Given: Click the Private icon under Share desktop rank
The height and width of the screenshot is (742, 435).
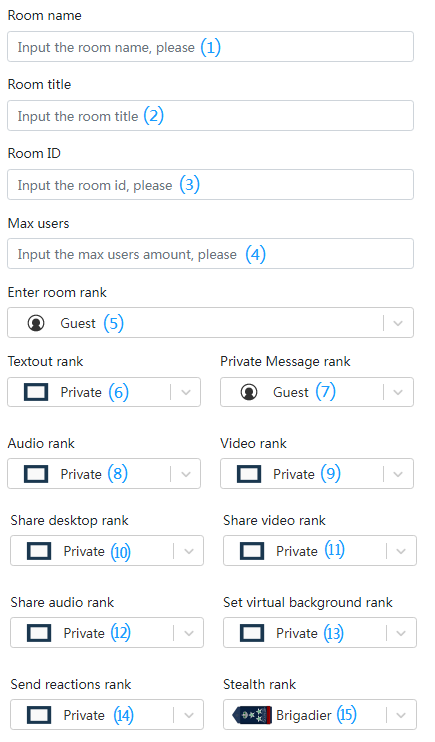Looking at the screenshot, I should (39, 551).
